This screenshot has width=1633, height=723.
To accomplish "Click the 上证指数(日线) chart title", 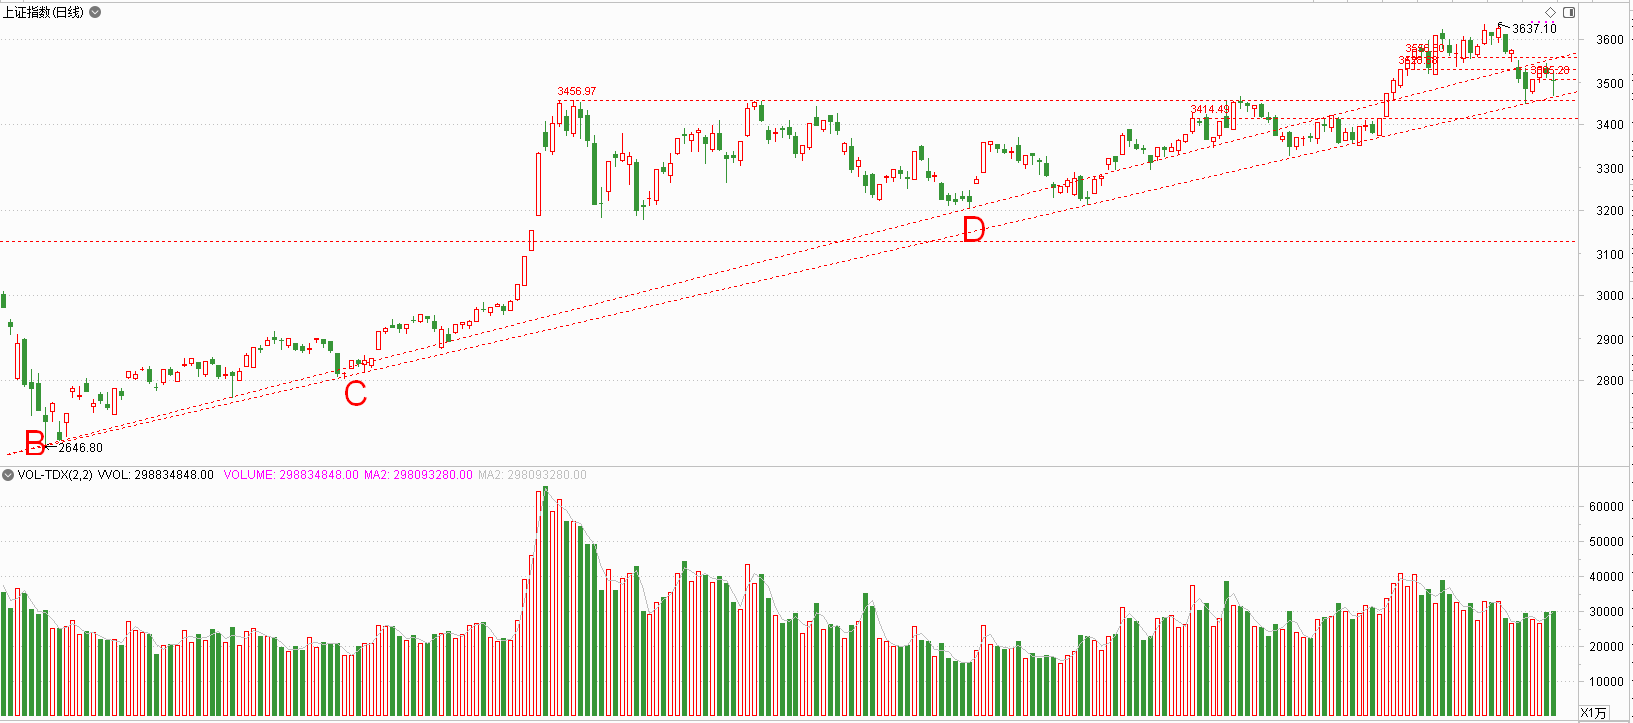I will [x=44, y=12].
